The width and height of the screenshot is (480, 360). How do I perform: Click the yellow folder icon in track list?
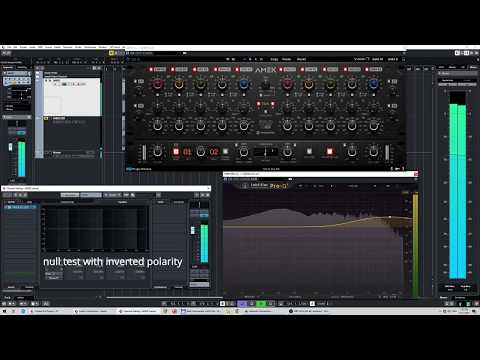46,118
